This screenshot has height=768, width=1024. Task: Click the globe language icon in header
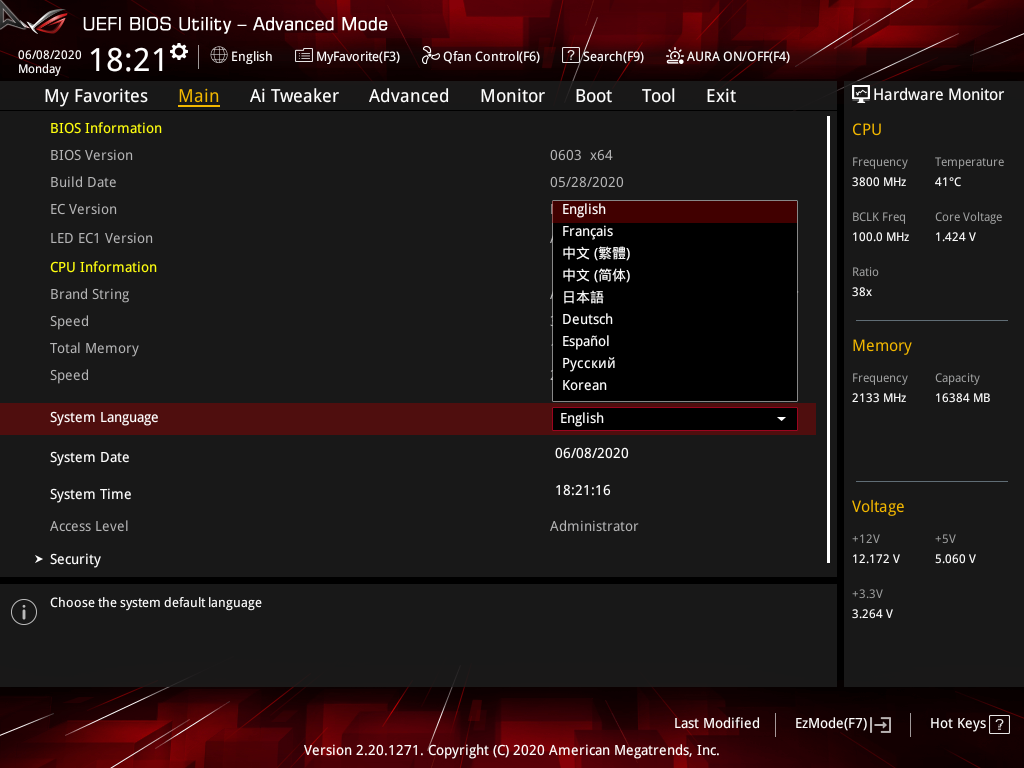[x=219, y=56]
